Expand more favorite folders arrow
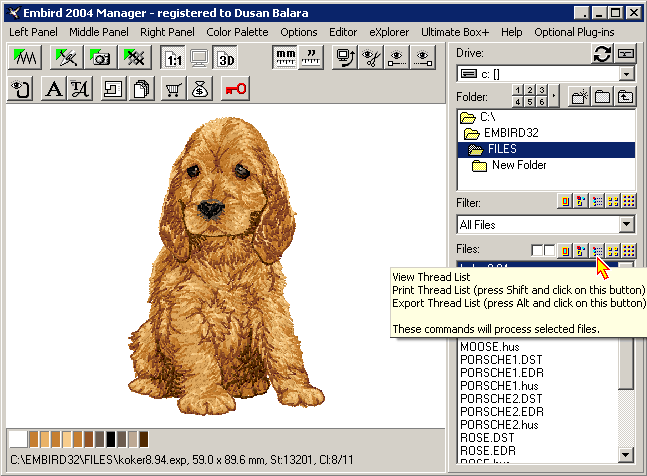The height and width of the screenshot is (476, 647). (x=554, y=96)
